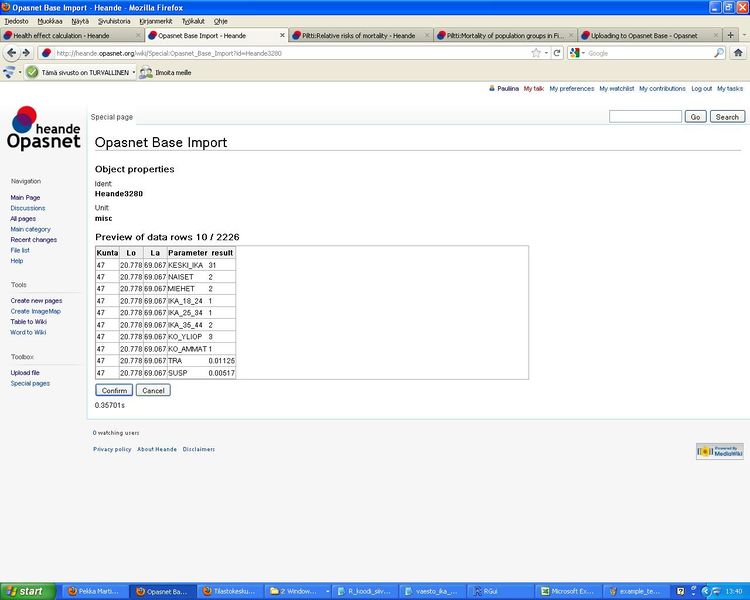Viewport: 750px width, 600px height.
Task: Open the example_te taskbar item
Action: (635, 591)
